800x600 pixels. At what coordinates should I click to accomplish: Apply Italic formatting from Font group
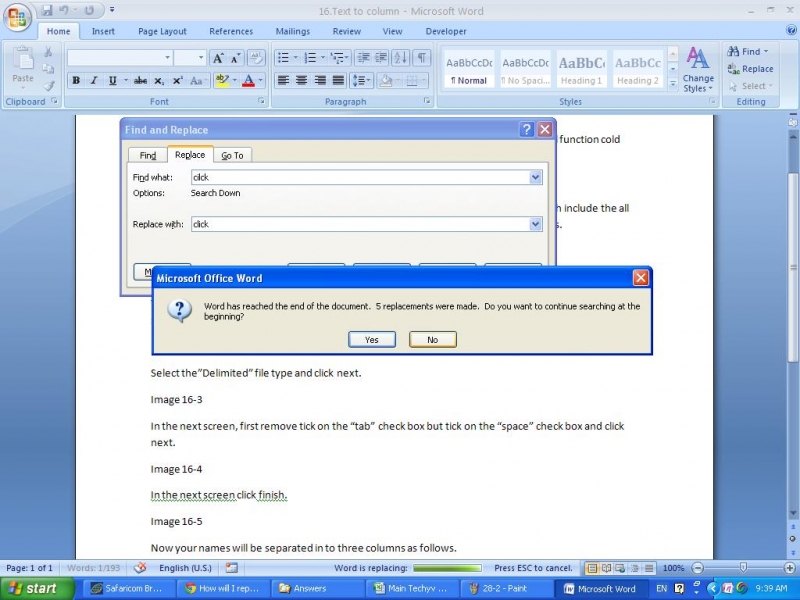[94, 81]
